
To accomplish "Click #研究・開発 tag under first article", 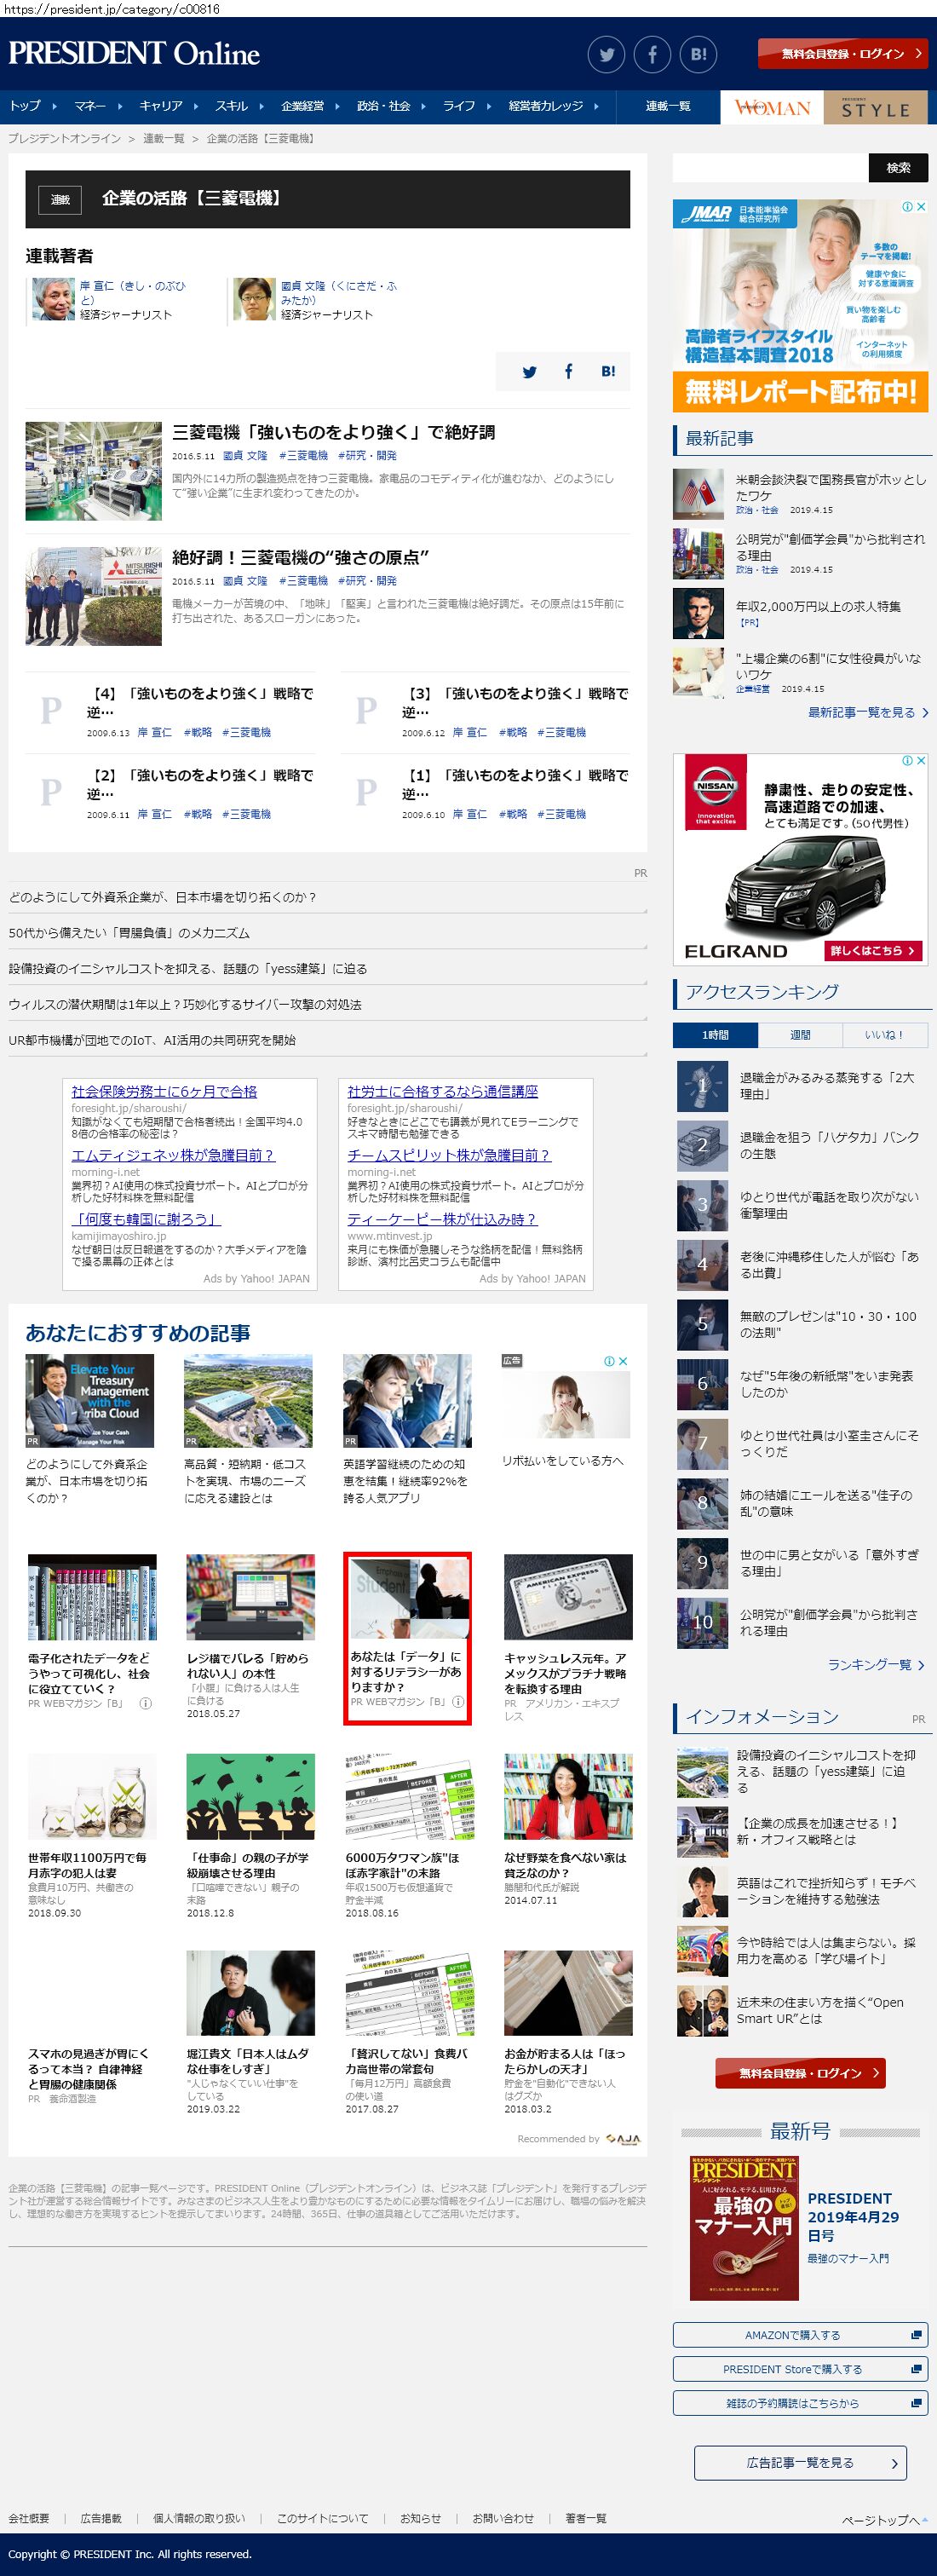I will tap(367, 456).
